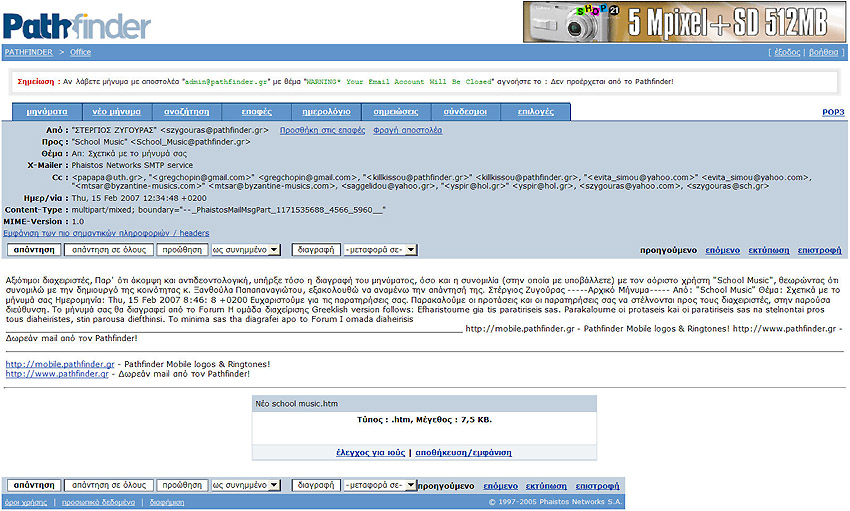Click the POP3 link

832,112
